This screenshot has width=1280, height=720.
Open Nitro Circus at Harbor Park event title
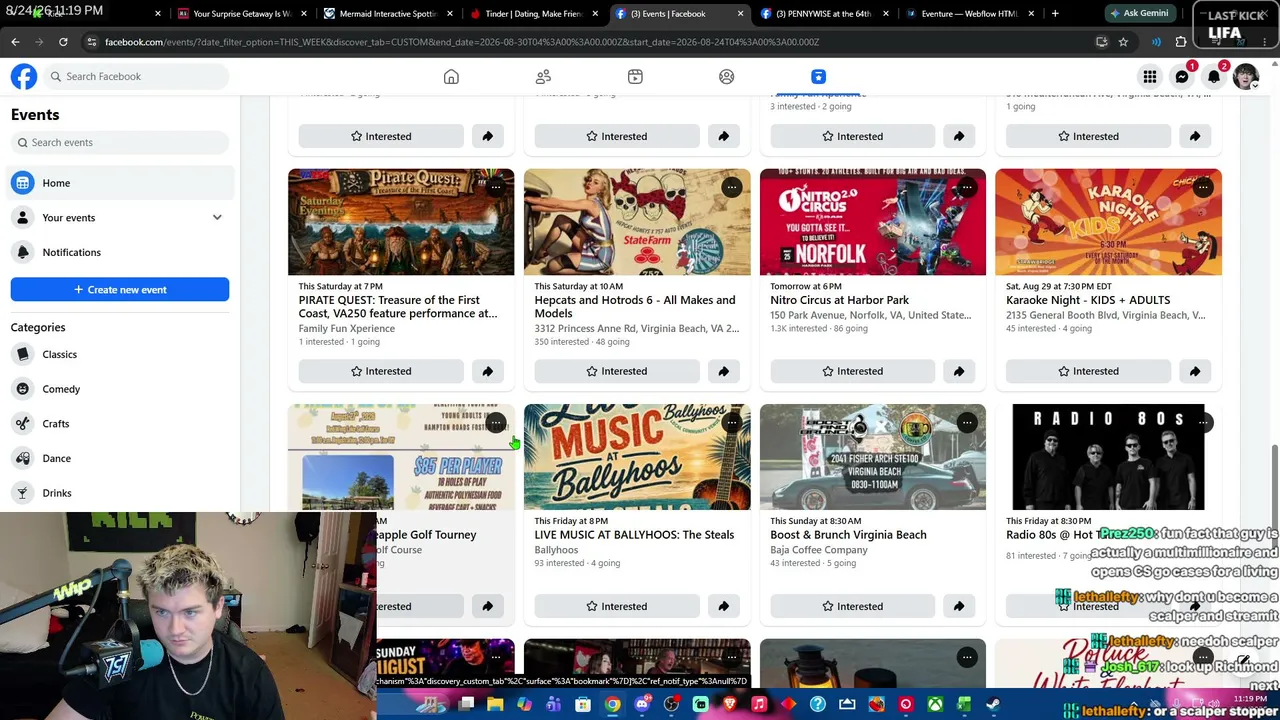pyautogui.click(x=840, y=300)
